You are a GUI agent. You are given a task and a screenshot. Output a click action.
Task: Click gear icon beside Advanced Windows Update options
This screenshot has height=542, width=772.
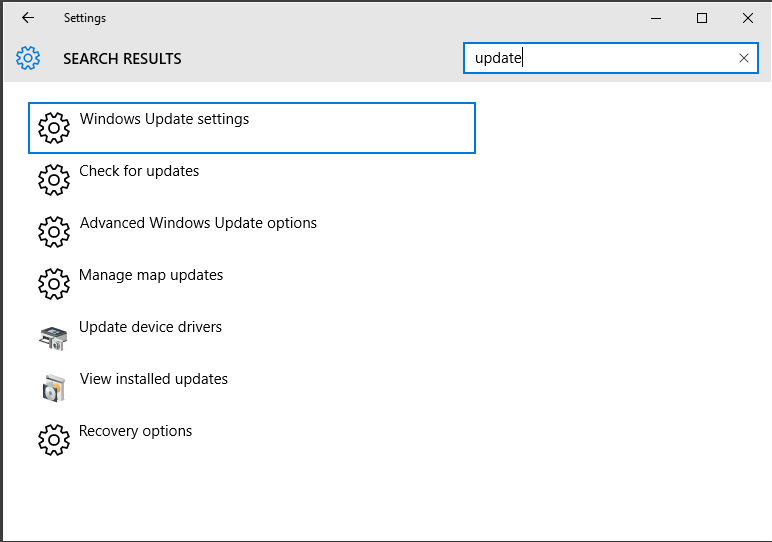(54, 232)
